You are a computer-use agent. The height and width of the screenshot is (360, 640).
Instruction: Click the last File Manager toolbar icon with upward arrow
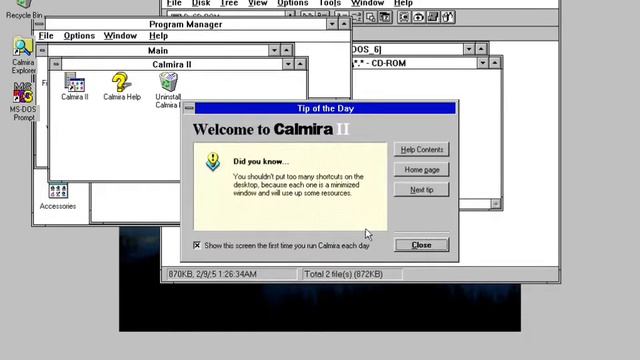(x=448, y=17)
